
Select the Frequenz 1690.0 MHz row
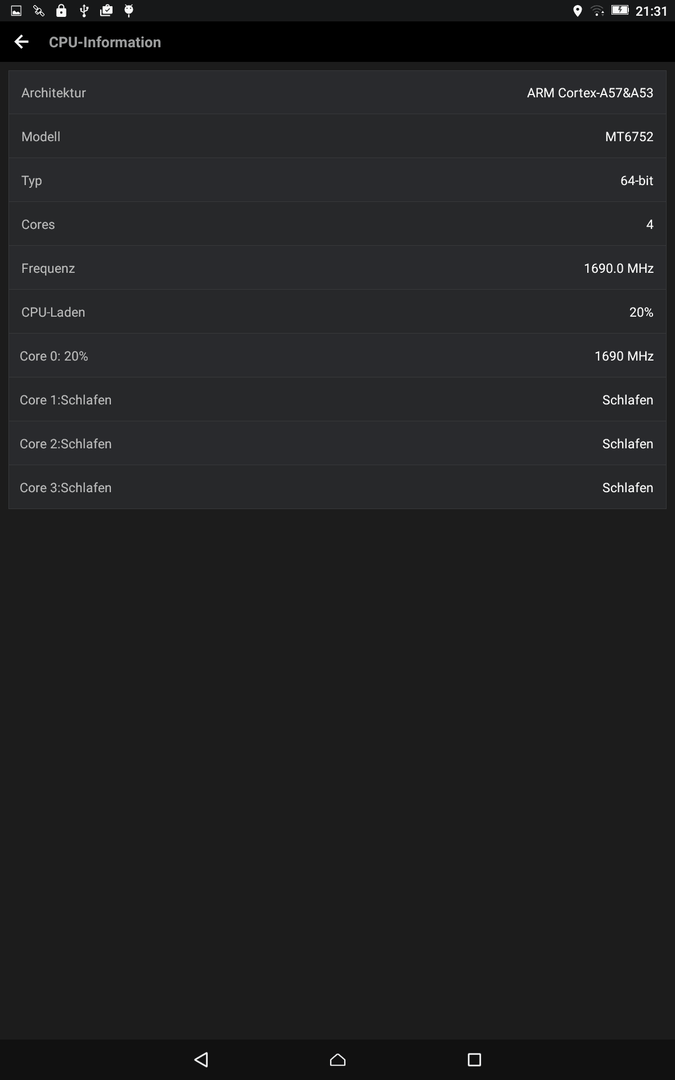(338, 269)
